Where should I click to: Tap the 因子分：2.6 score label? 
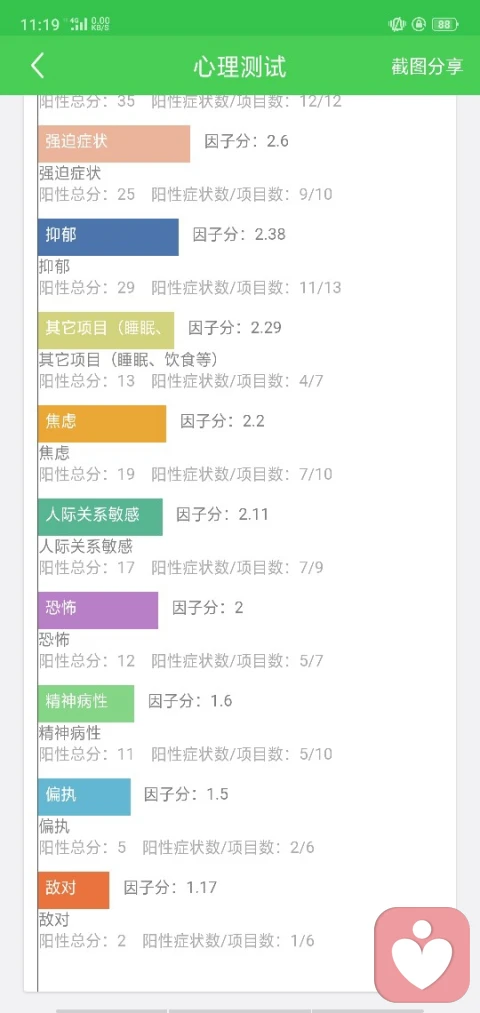247,141
